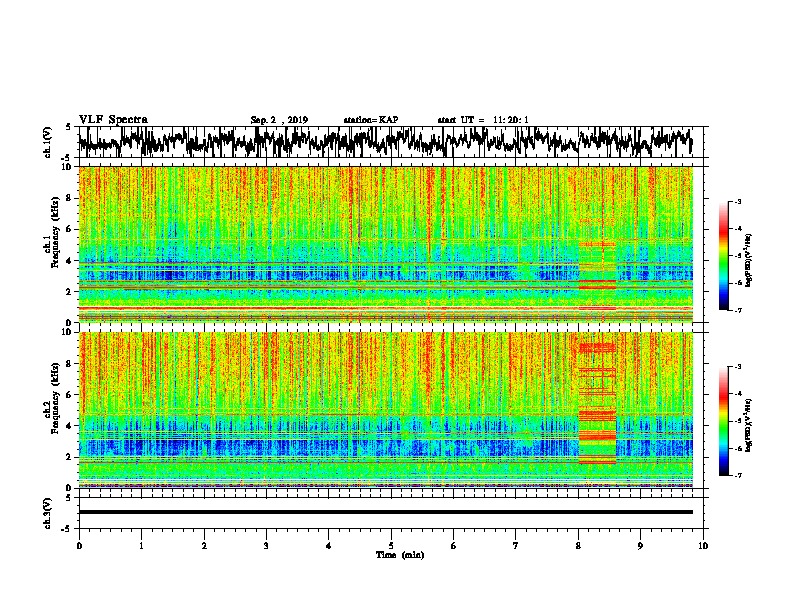Click the "ch.1(V)" waveform axis label
Viewport: 792px width, 612px height.
47,142
